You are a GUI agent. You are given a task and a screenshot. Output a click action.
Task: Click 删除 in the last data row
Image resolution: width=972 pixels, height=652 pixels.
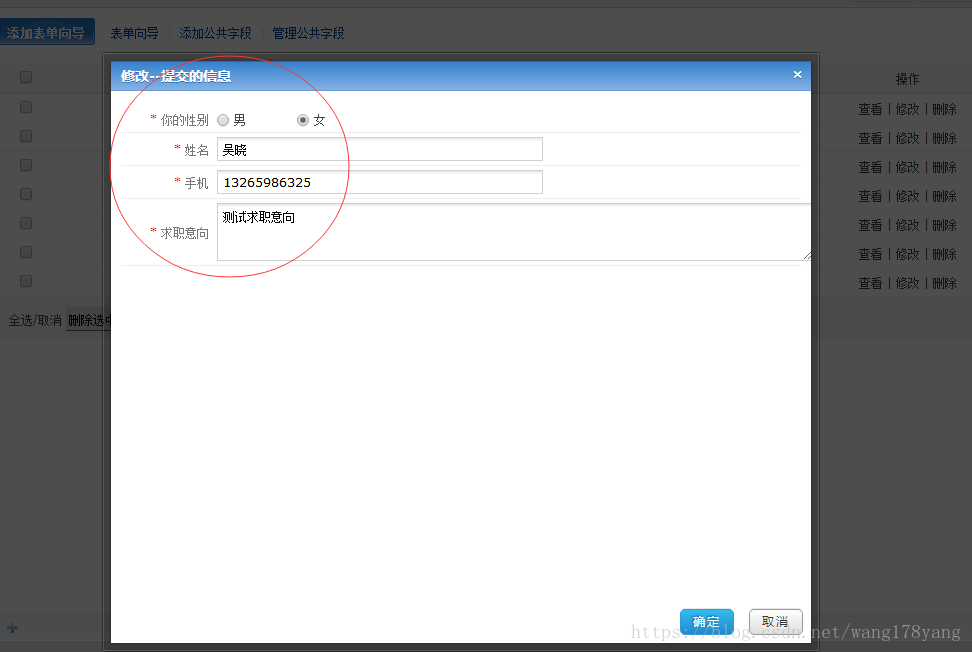coord(945,283)
